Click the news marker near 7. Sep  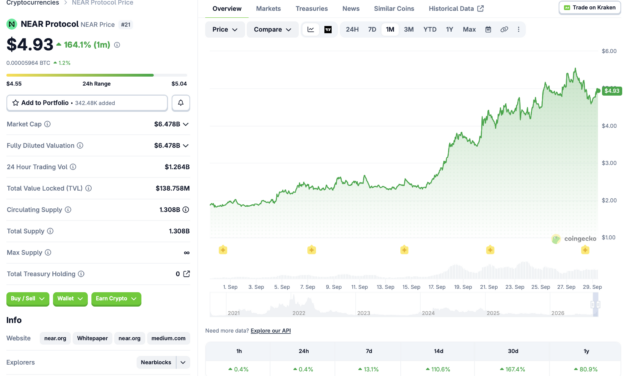[312, 250]
